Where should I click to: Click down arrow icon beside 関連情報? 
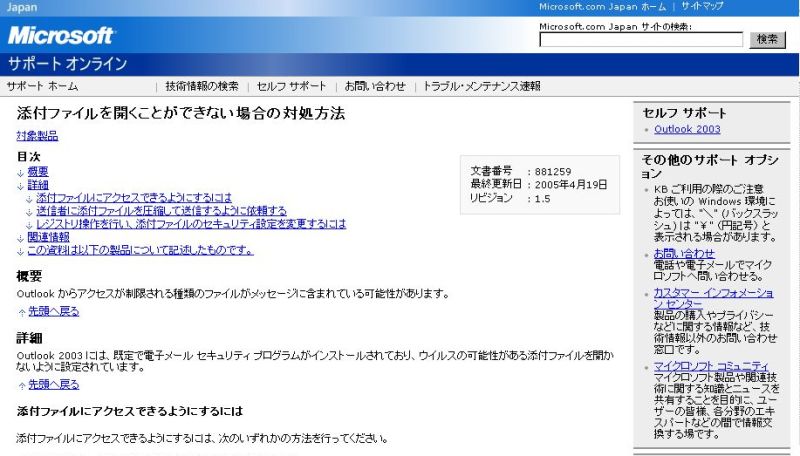[20, 238]
